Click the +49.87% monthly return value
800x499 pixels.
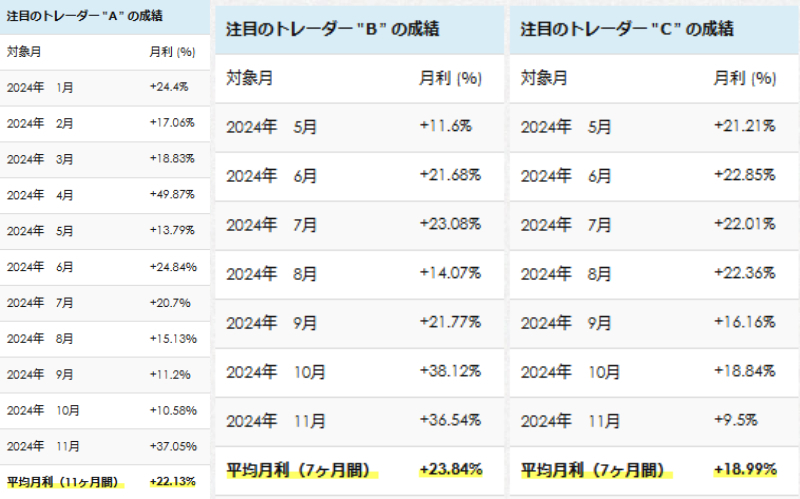click(172, 194)
